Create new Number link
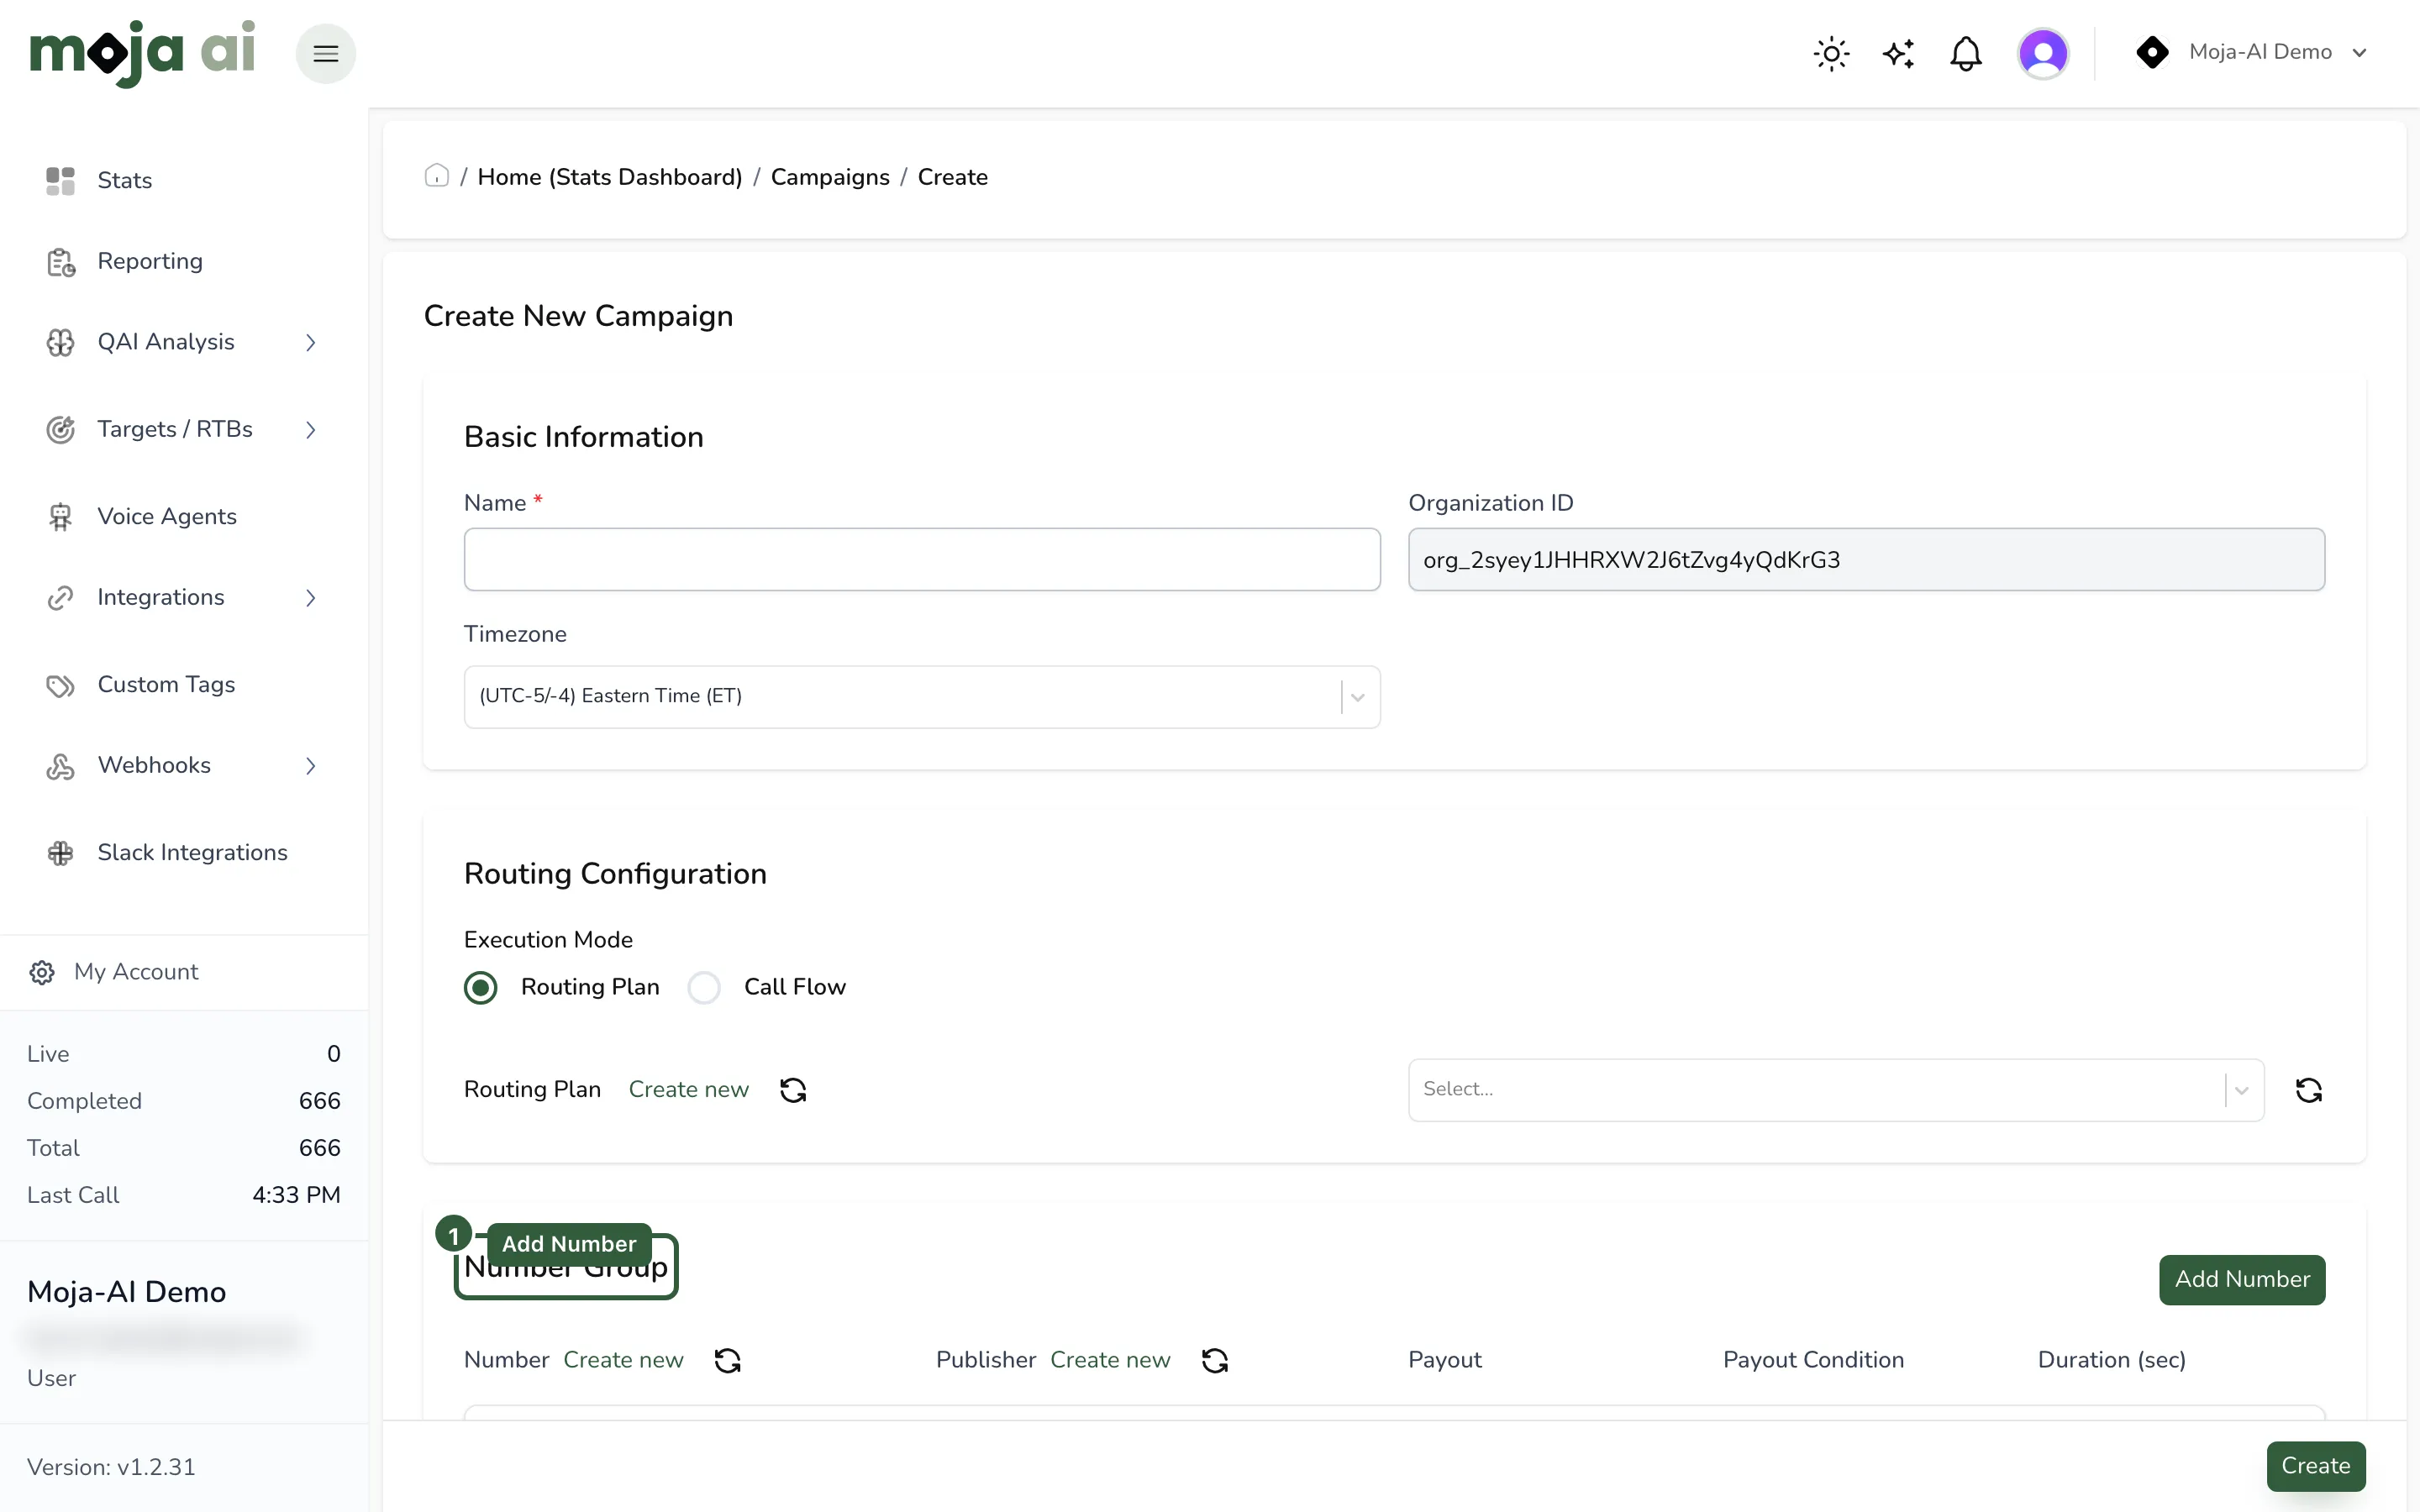 click(x=623, y=1361)
